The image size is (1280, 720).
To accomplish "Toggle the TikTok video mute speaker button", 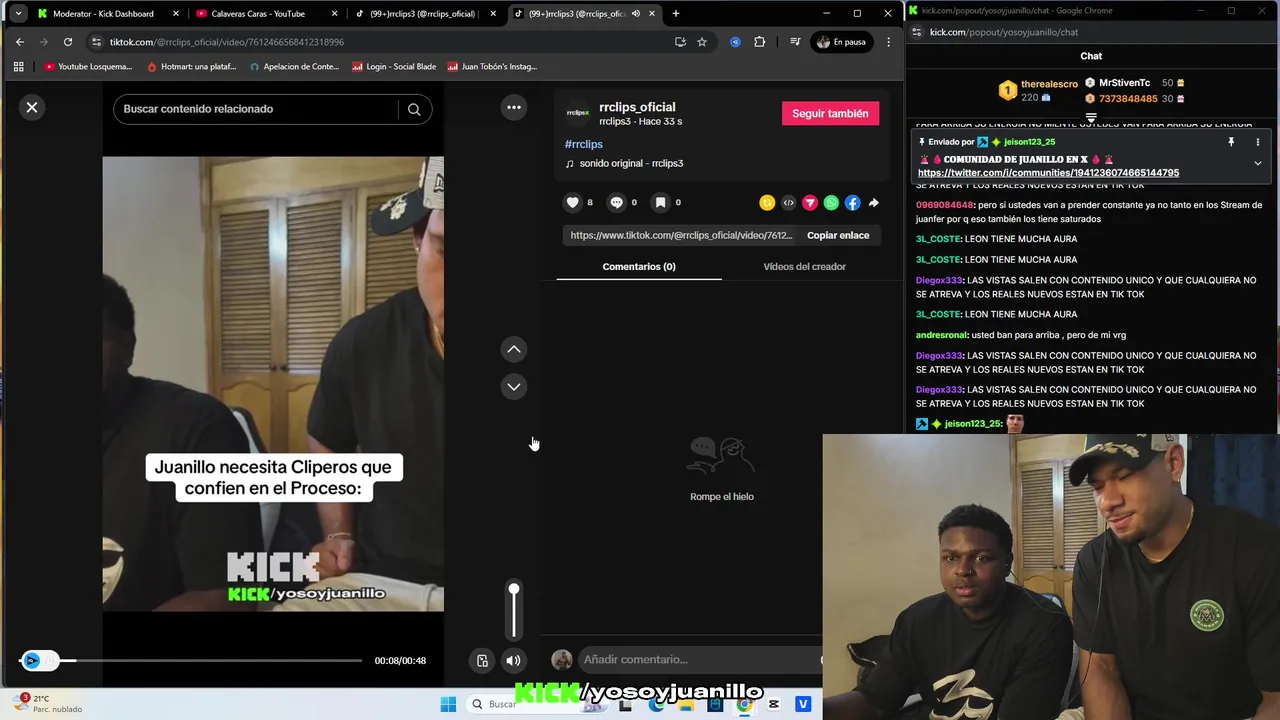I will pyautogui.click(x=513, y=660).
